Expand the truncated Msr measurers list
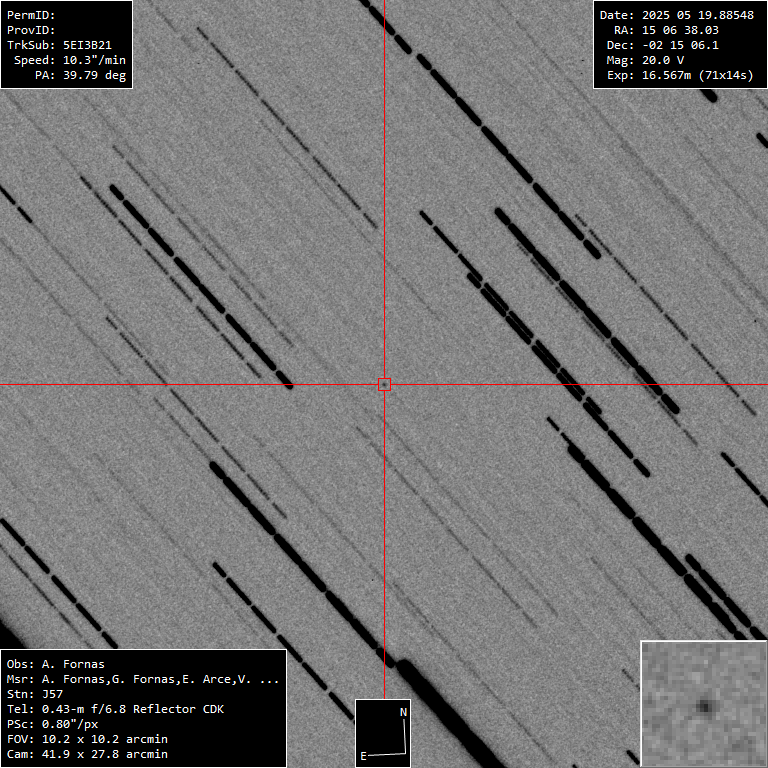 [x=268, y=679]
